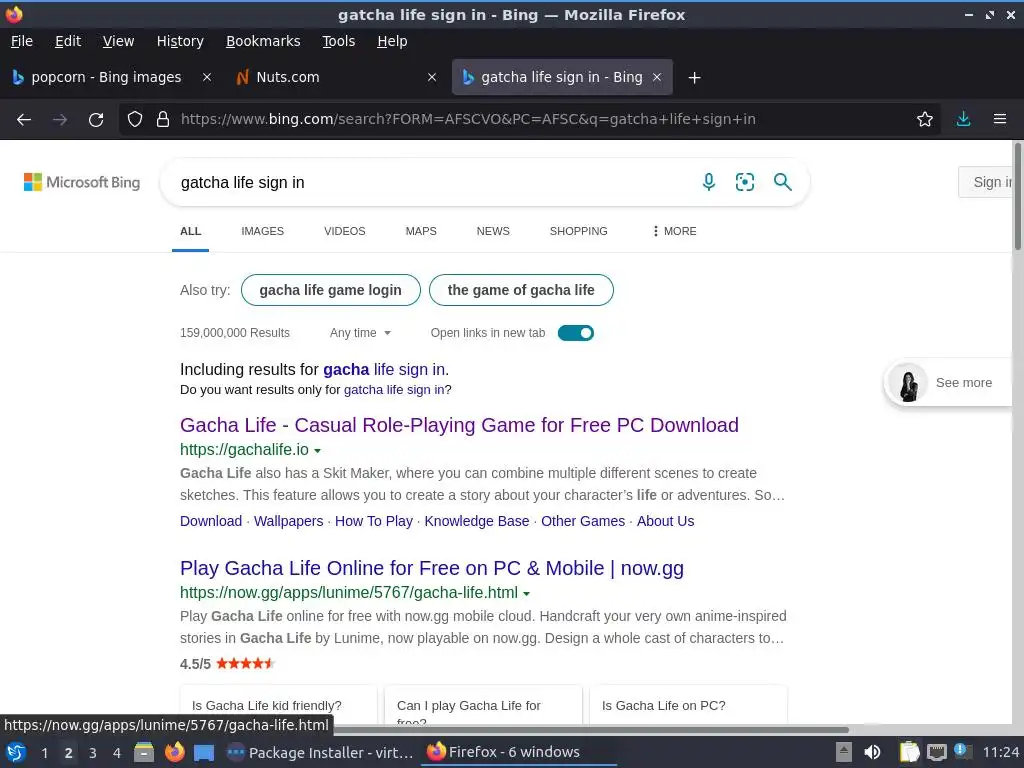Image resolution: width=1024 pixels, height=768 pixels.
Task: View site security lock info
Action: pyautogui.click(x=163, y=120)
